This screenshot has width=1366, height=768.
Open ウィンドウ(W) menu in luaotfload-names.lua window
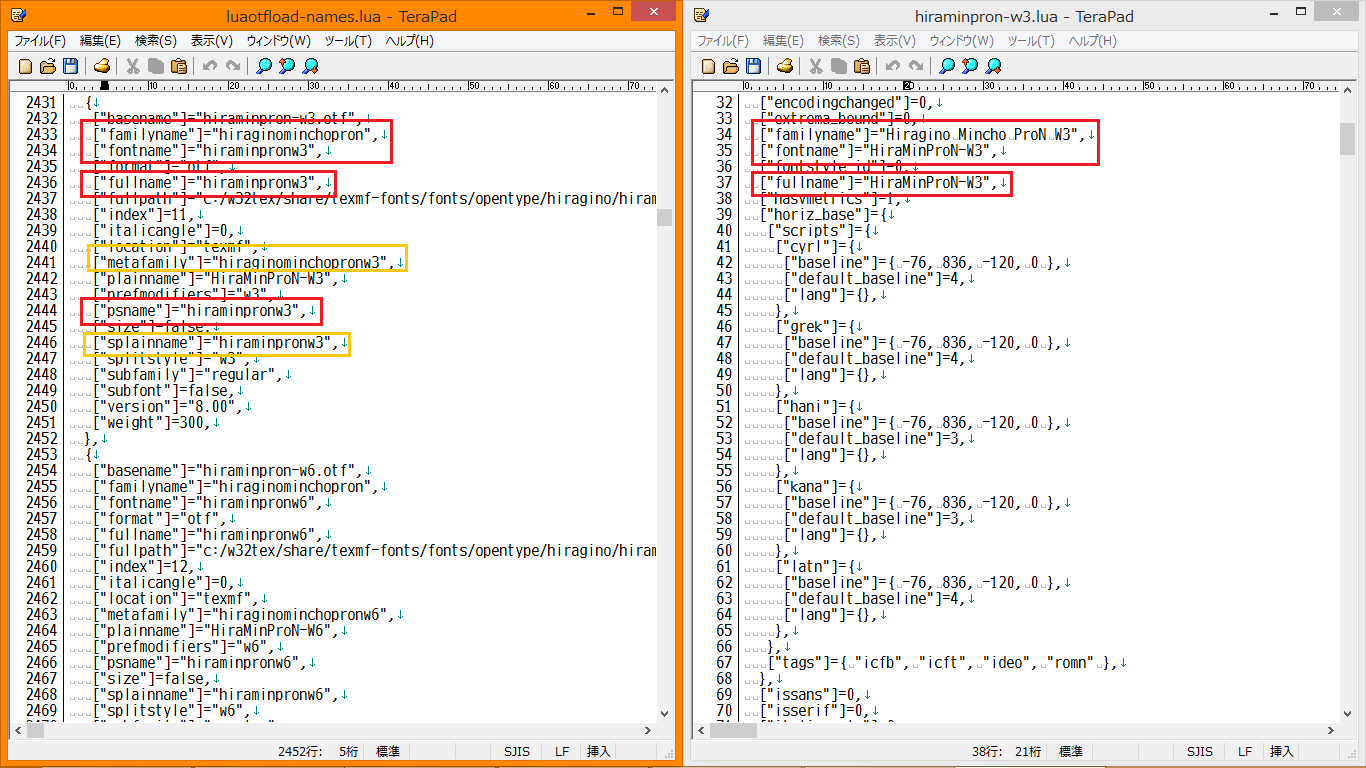pyautogui.click(x=278, y=41)
